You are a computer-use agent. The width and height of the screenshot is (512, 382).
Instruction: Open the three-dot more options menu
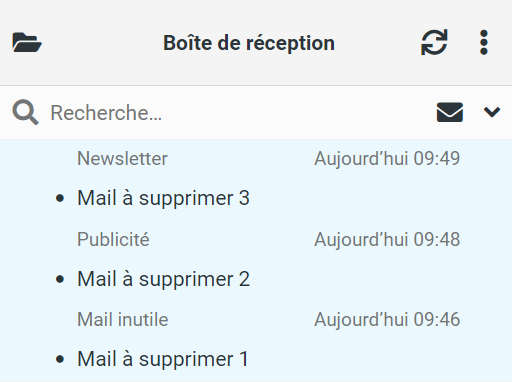click(x=484, y=42)
